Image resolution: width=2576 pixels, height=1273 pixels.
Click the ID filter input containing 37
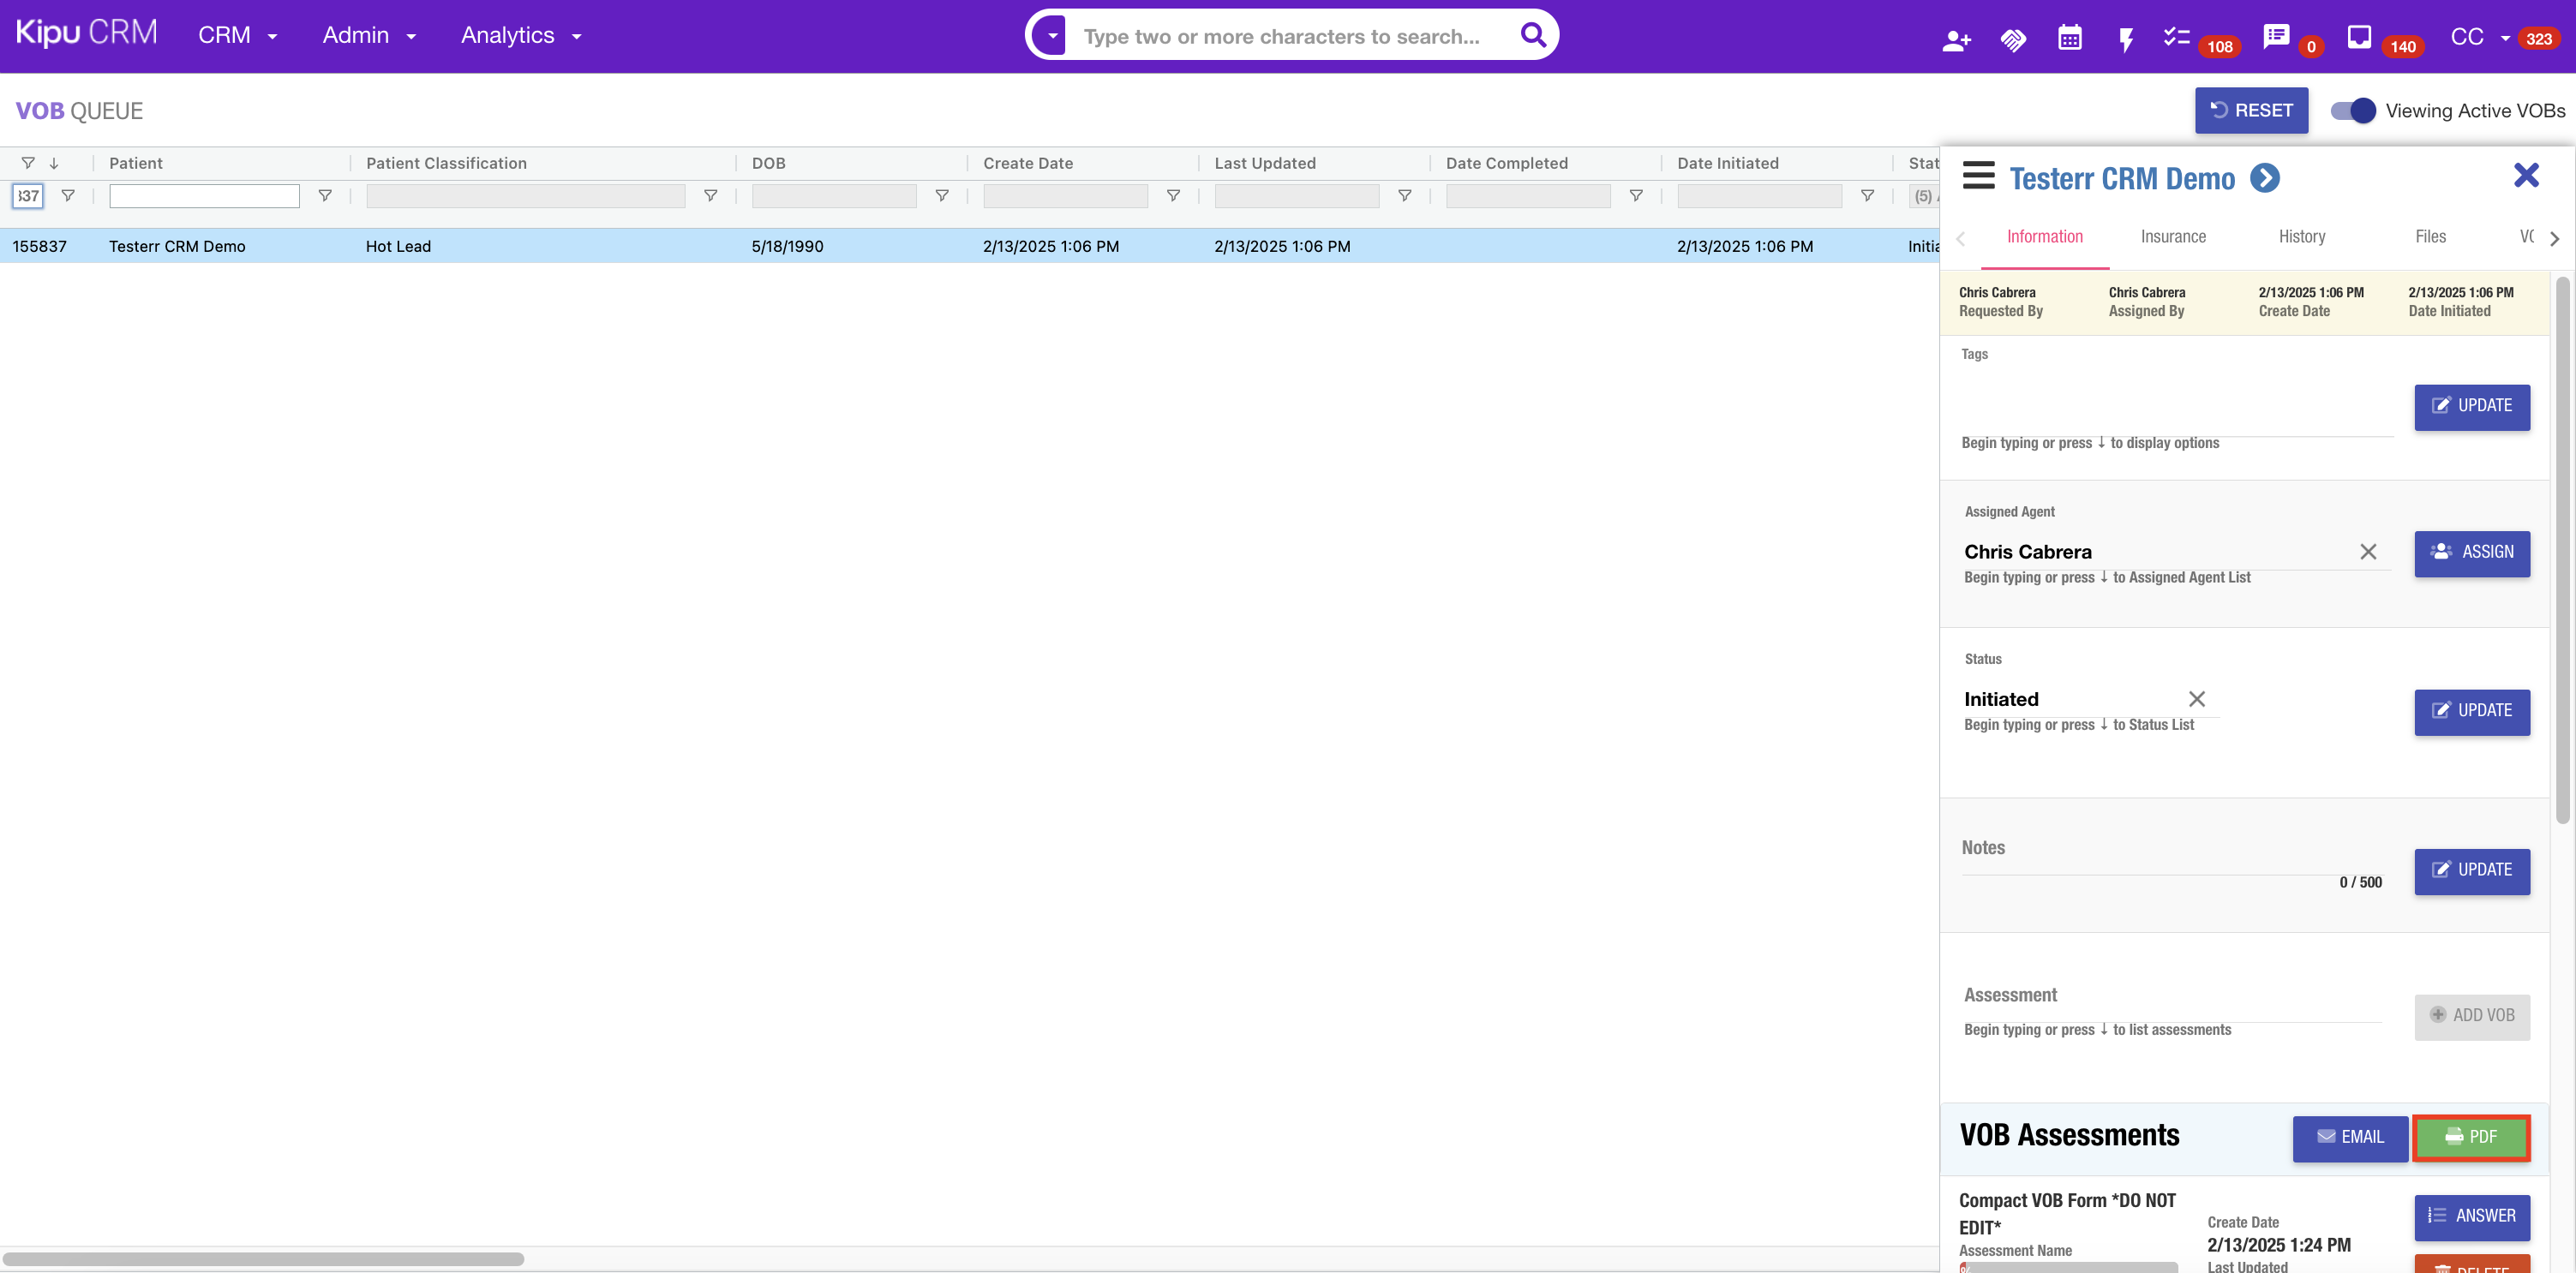(x=28, y=196)
